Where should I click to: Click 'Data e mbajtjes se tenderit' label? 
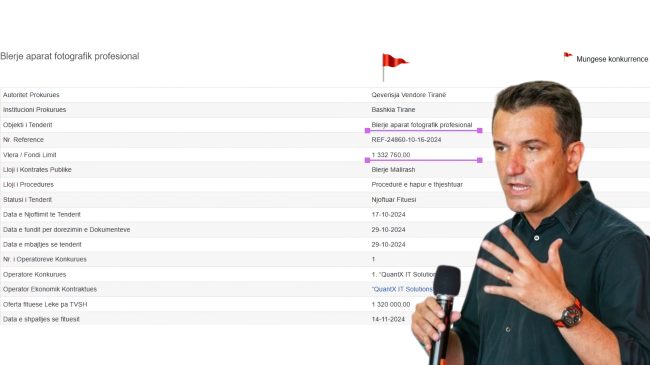(42, 244)
